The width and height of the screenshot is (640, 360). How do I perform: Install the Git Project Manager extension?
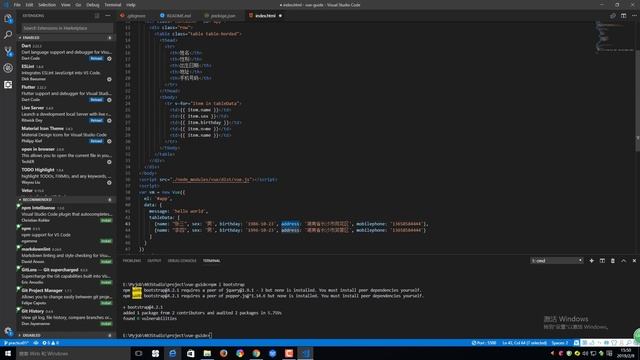[106, 303]
